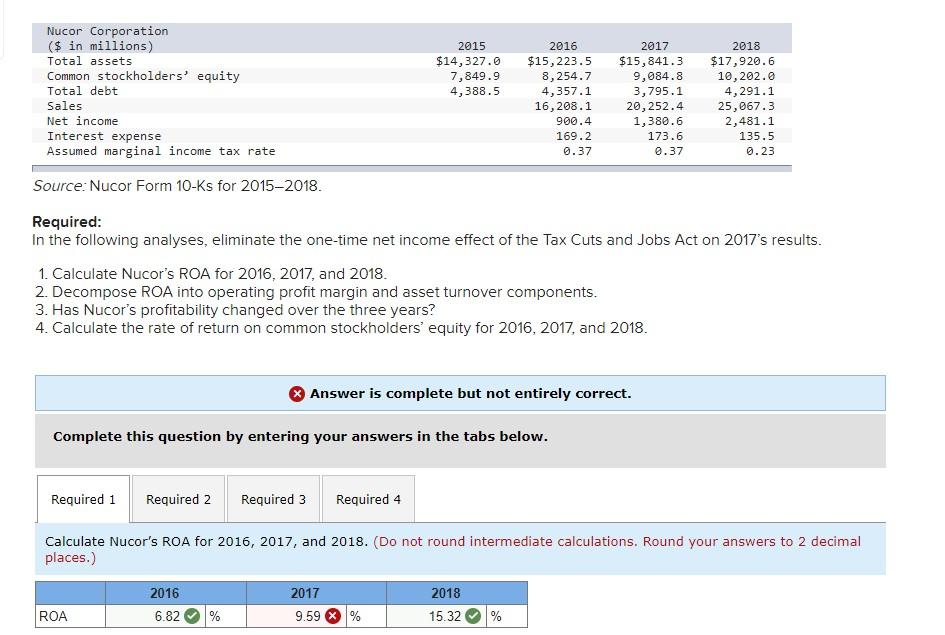Click the 2018 ROA answer field
Image resolution: width=945 pixels, height=635 pixels.
coord(437,616)
